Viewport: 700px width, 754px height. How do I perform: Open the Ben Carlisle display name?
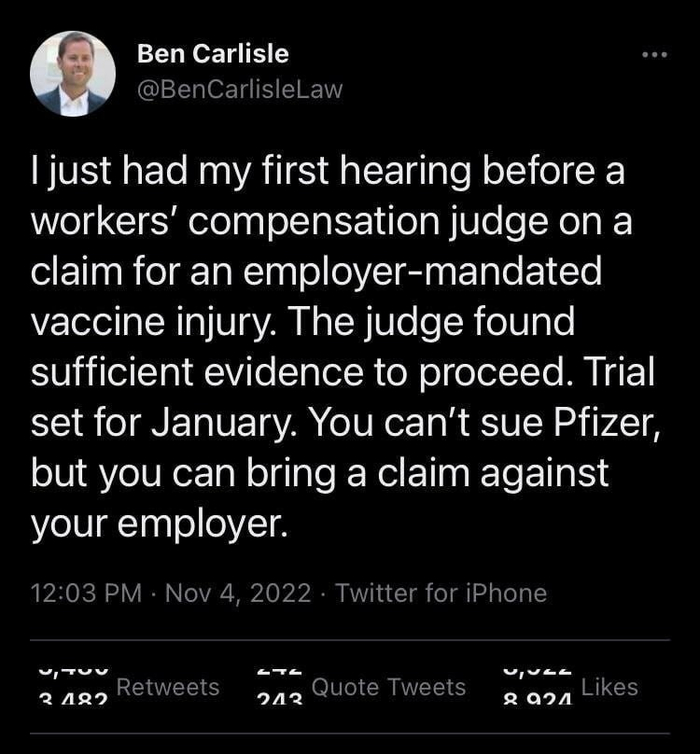(213, 53)
